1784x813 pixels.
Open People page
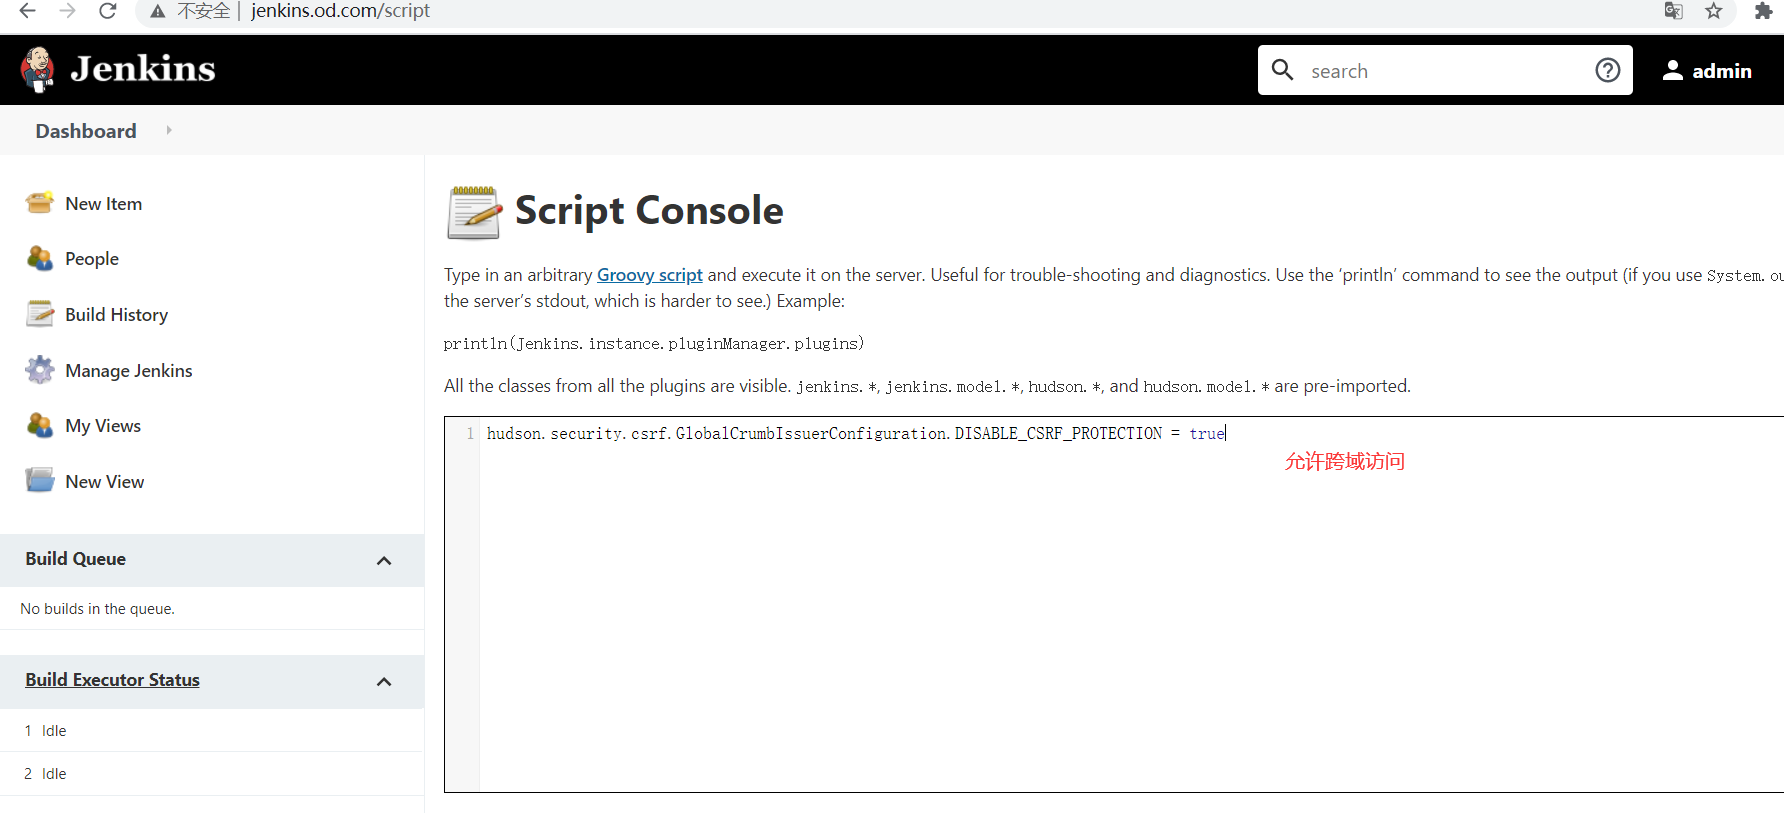click(92, 259)
